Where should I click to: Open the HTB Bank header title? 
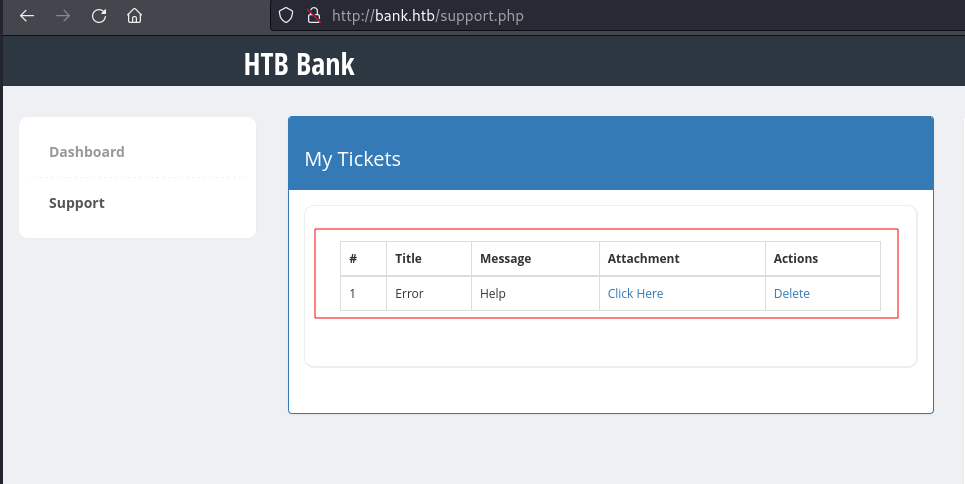299,64
